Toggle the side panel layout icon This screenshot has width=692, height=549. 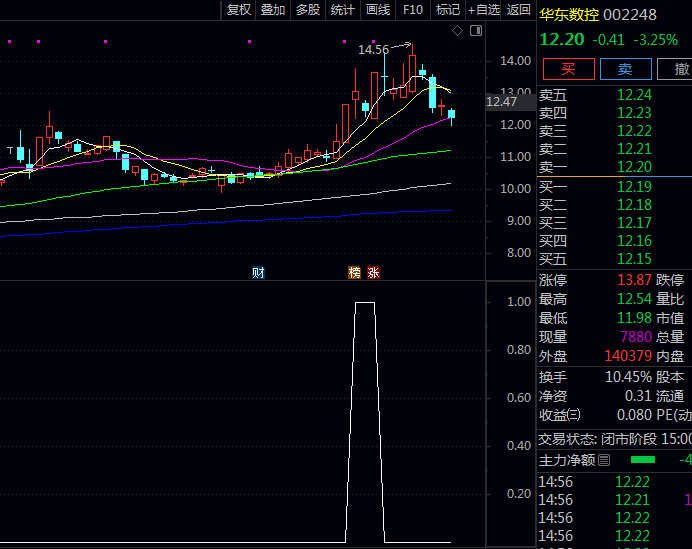click(474, 31)
